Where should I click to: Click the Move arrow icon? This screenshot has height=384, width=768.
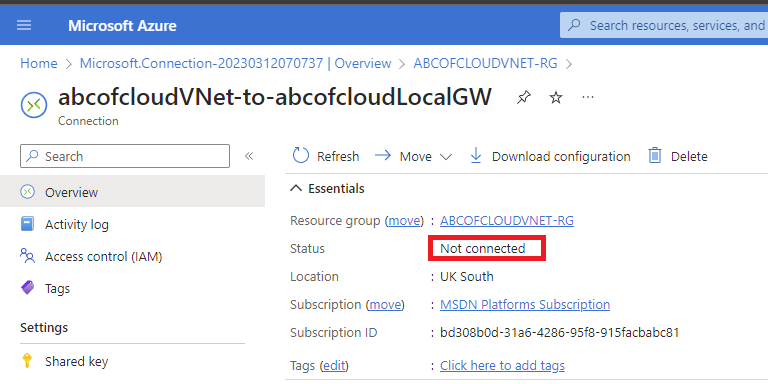383,156
